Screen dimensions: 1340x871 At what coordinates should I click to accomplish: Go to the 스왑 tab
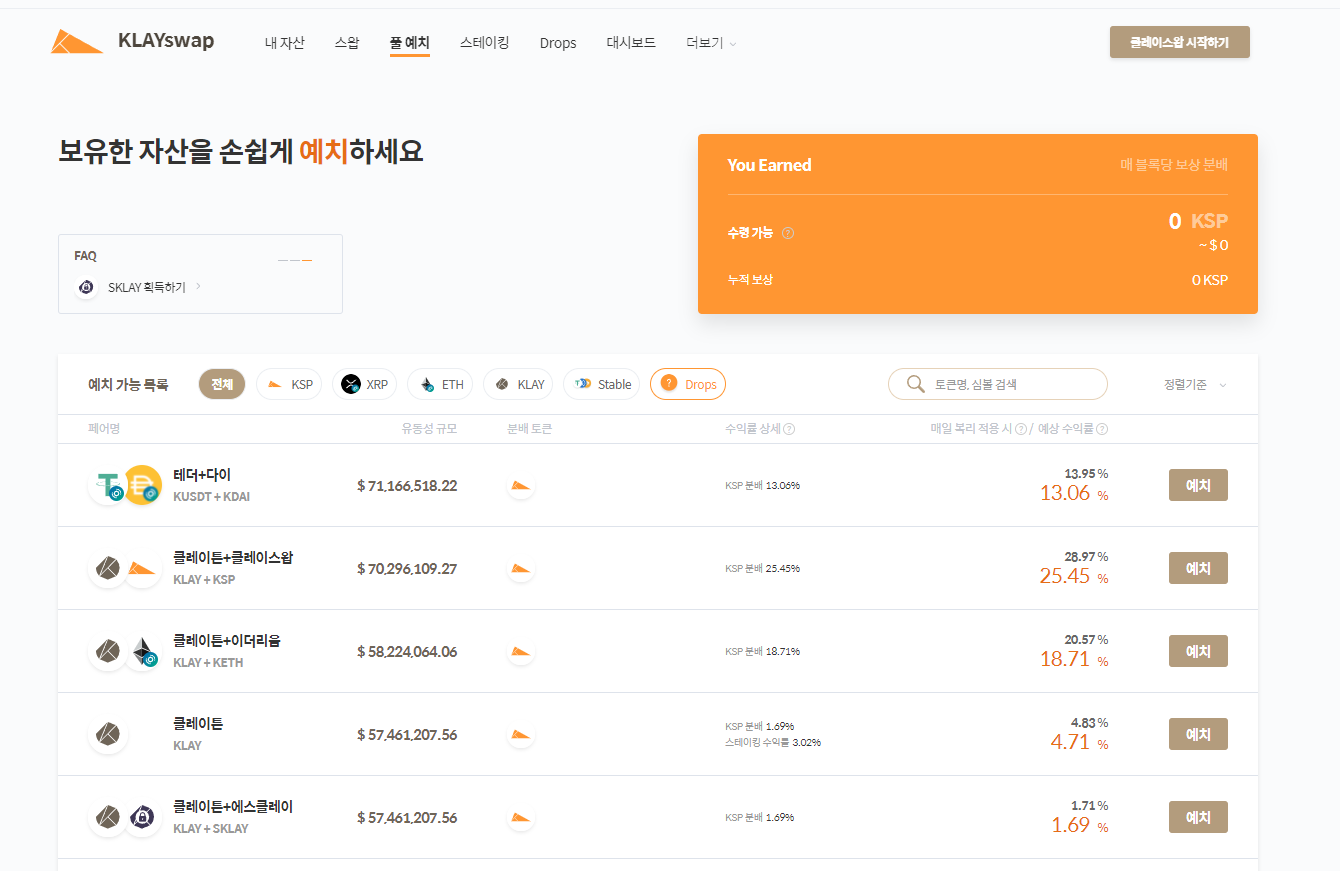(x=347, y=43)
